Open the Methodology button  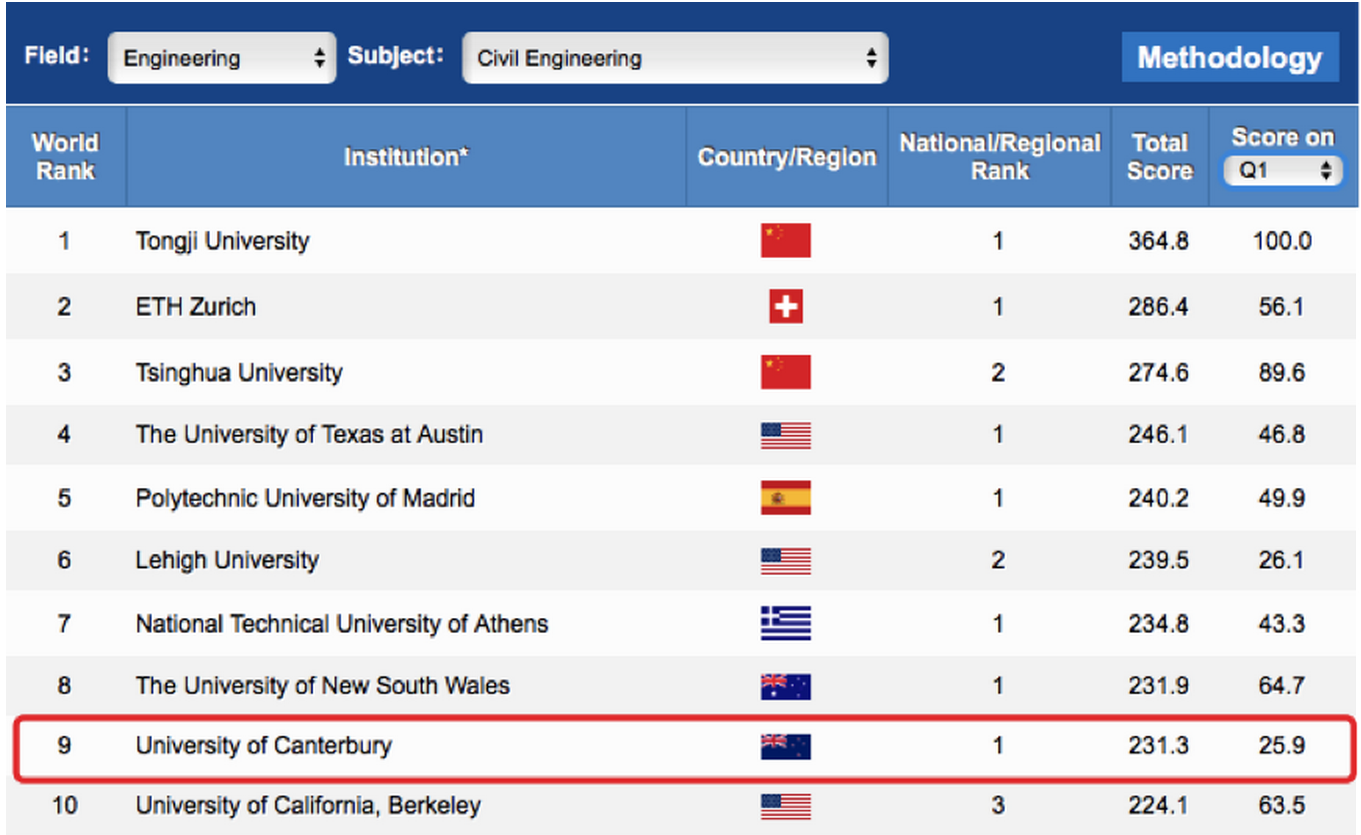coord(1229,58)
